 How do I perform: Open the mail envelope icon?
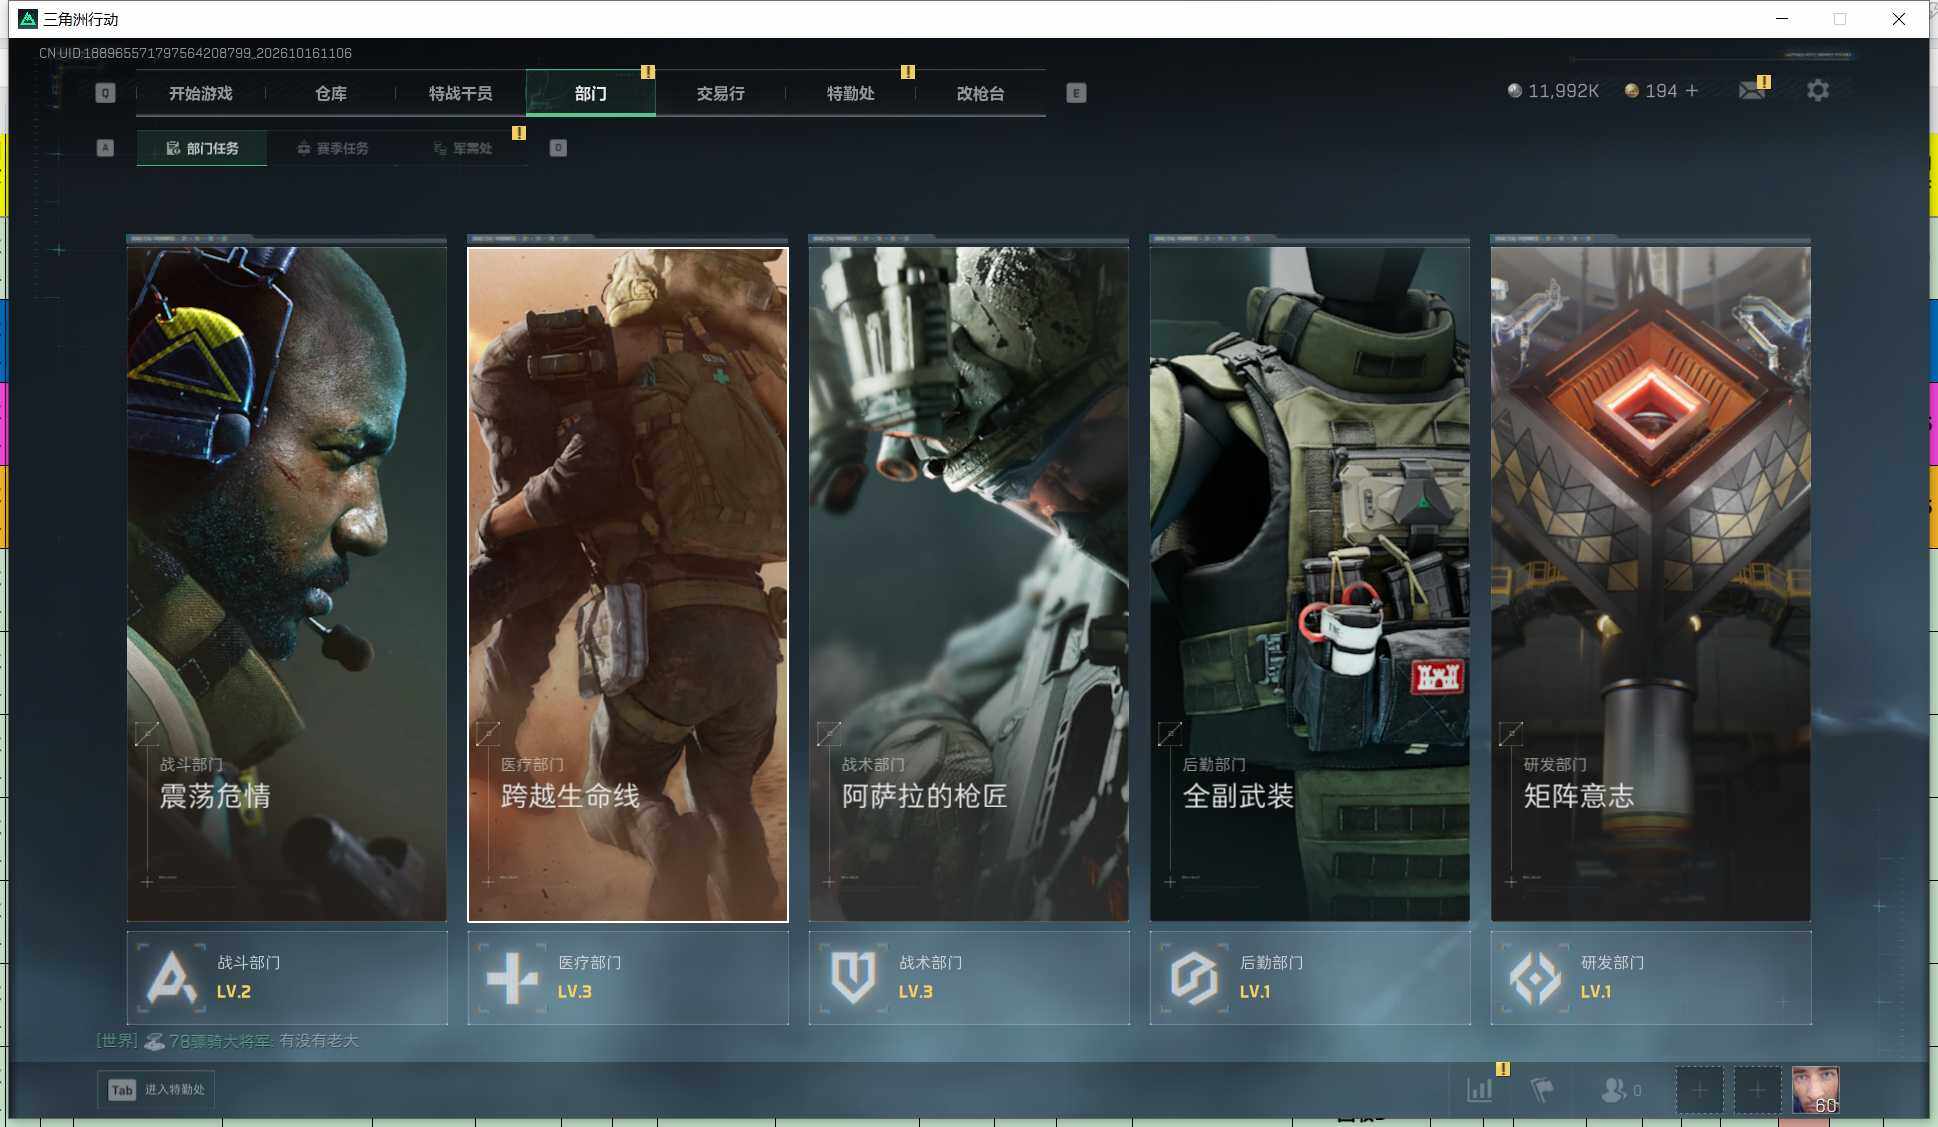[1751, 91]
